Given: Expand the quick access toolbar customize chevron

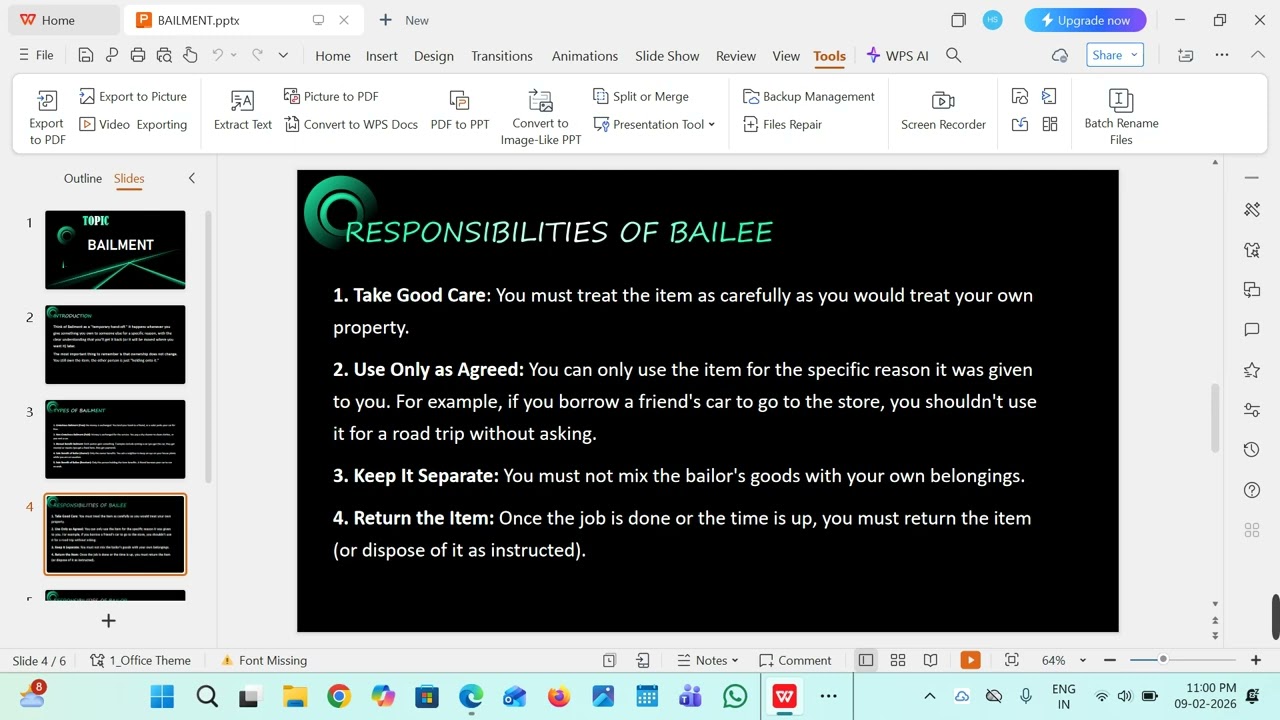Looking at the screenshot, I should pyautogui.click(x=283, y=56).
